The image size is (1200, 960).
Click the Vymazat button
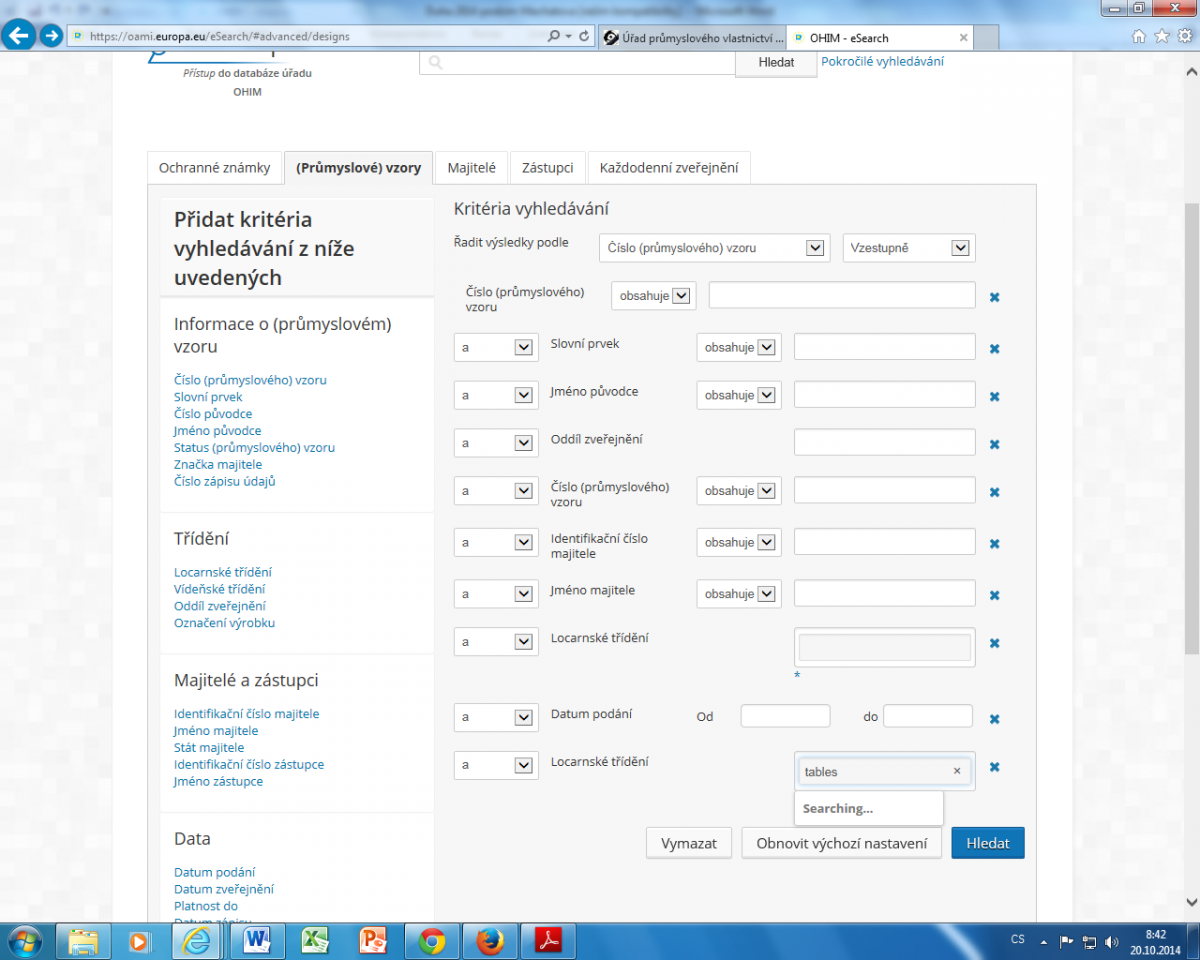(689, 843)
